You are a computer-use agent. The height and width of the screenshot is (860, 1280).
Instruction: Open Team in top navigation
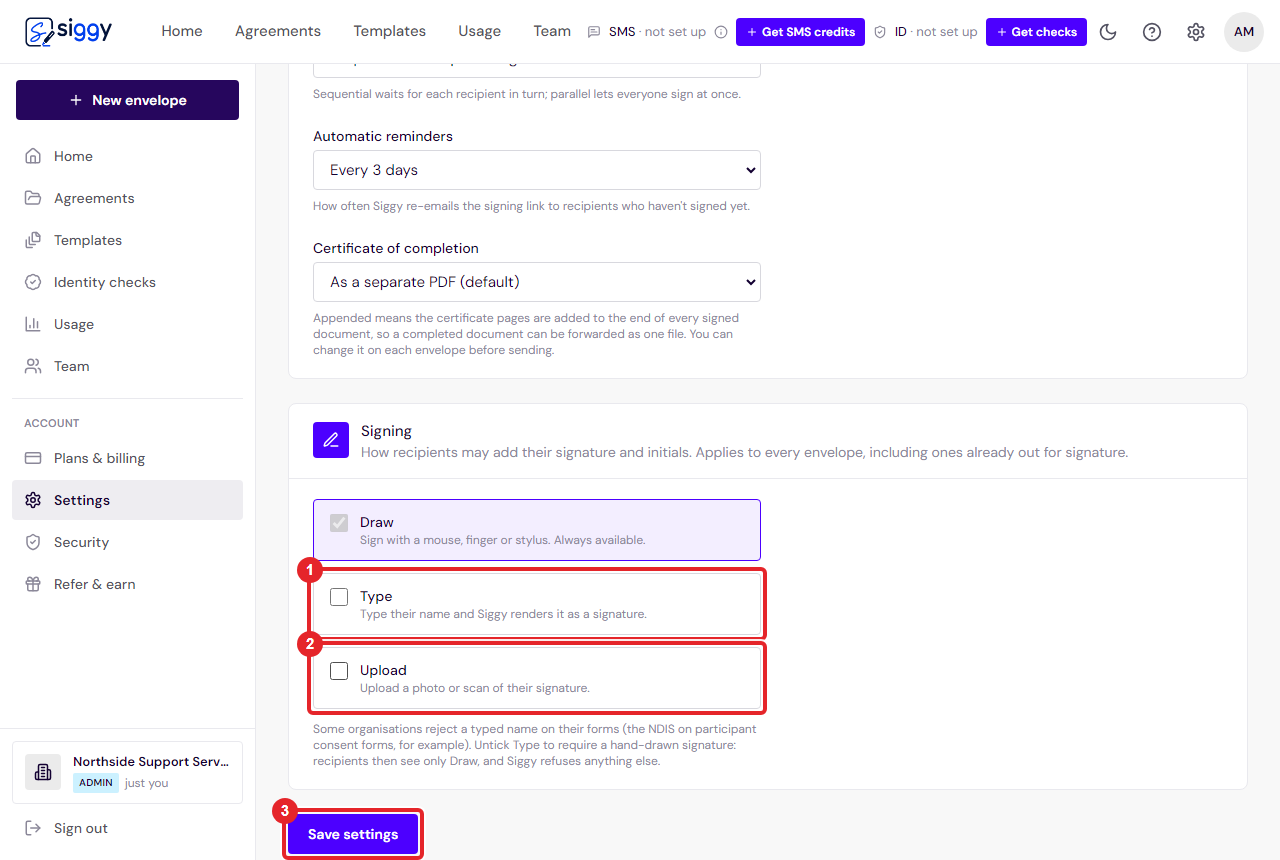point(552,31)
